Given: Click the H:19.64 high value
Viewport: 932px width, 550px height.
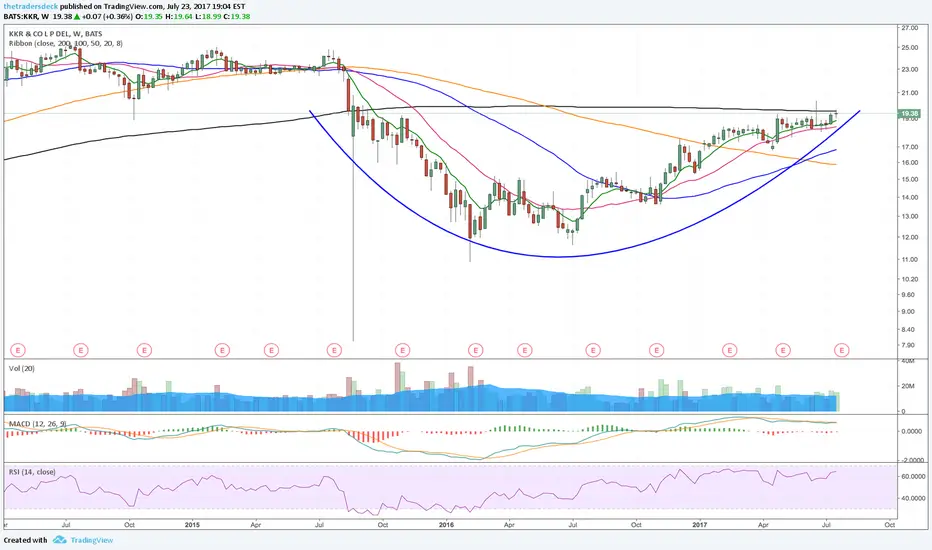Looking at the screenshot, I should pos(179,17).
